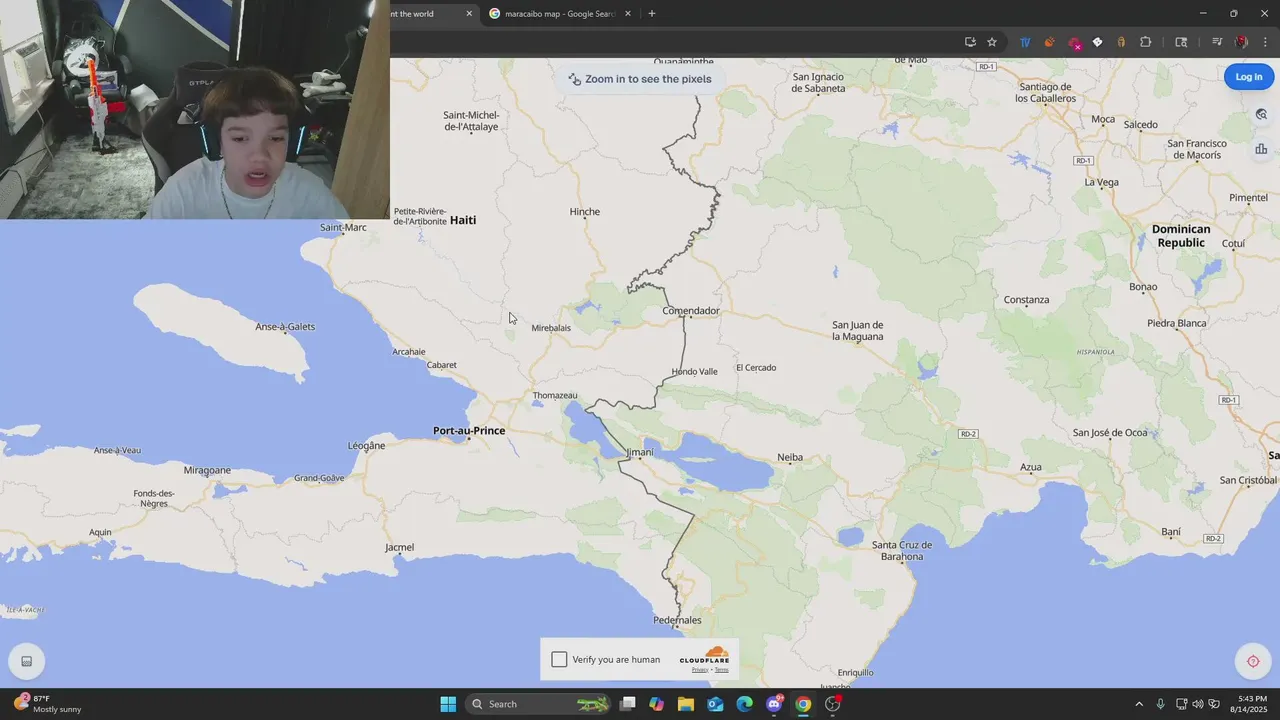Screen dimensions: 1280x720
Task: Click the red locate-me target icon
Action: (x=1253, y=661)
